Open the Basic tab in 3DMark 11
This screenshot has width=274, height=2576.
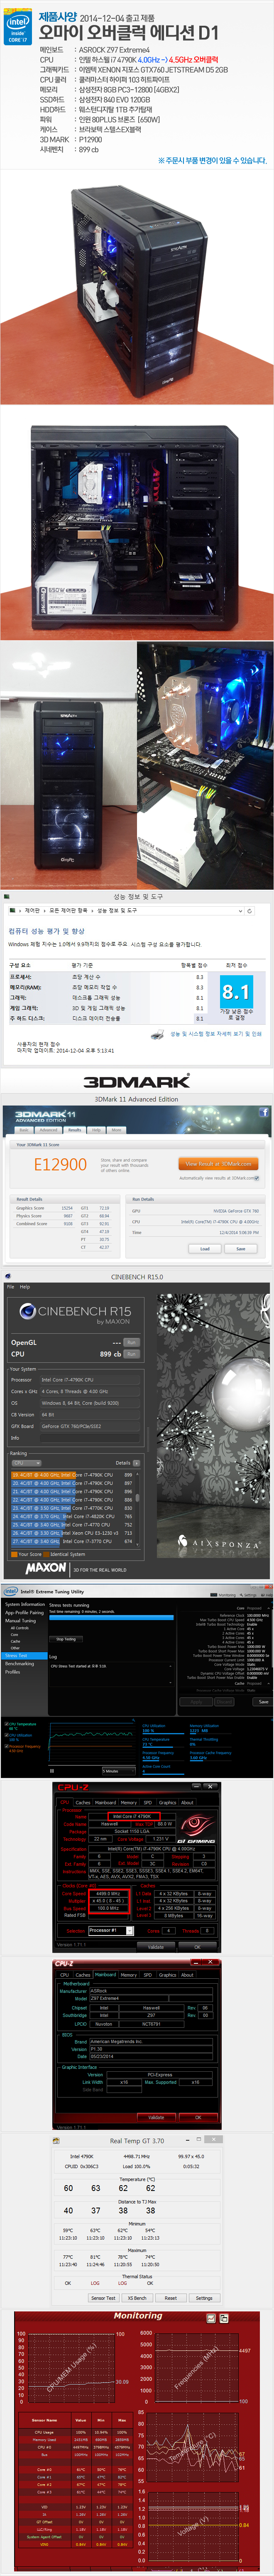[x=24, y=1130]
